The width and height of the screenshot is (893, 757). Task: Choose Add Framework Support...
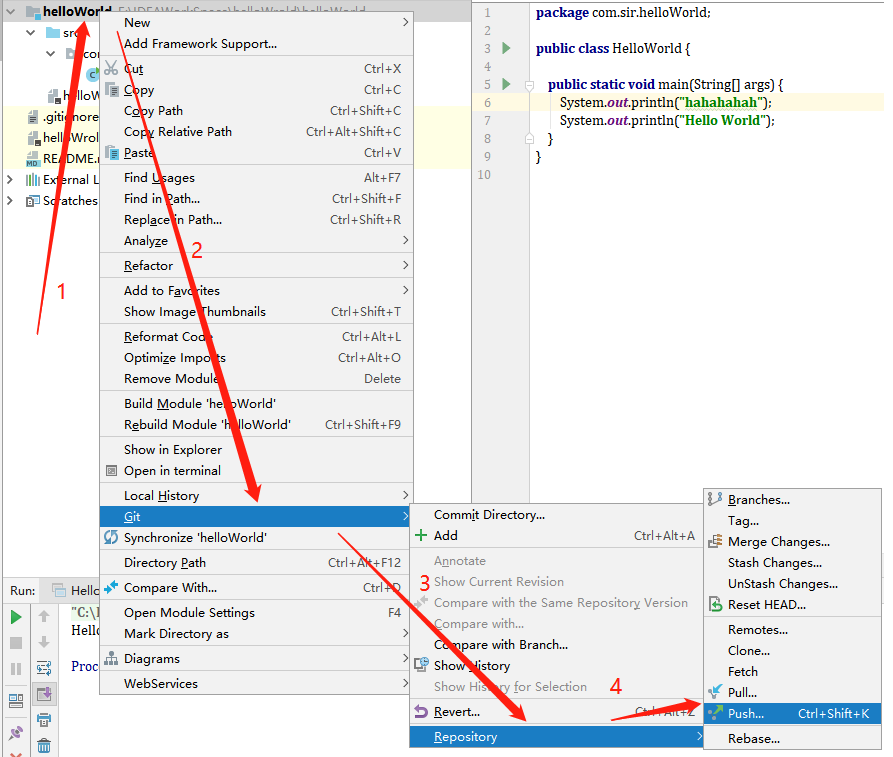pos(256,43)
